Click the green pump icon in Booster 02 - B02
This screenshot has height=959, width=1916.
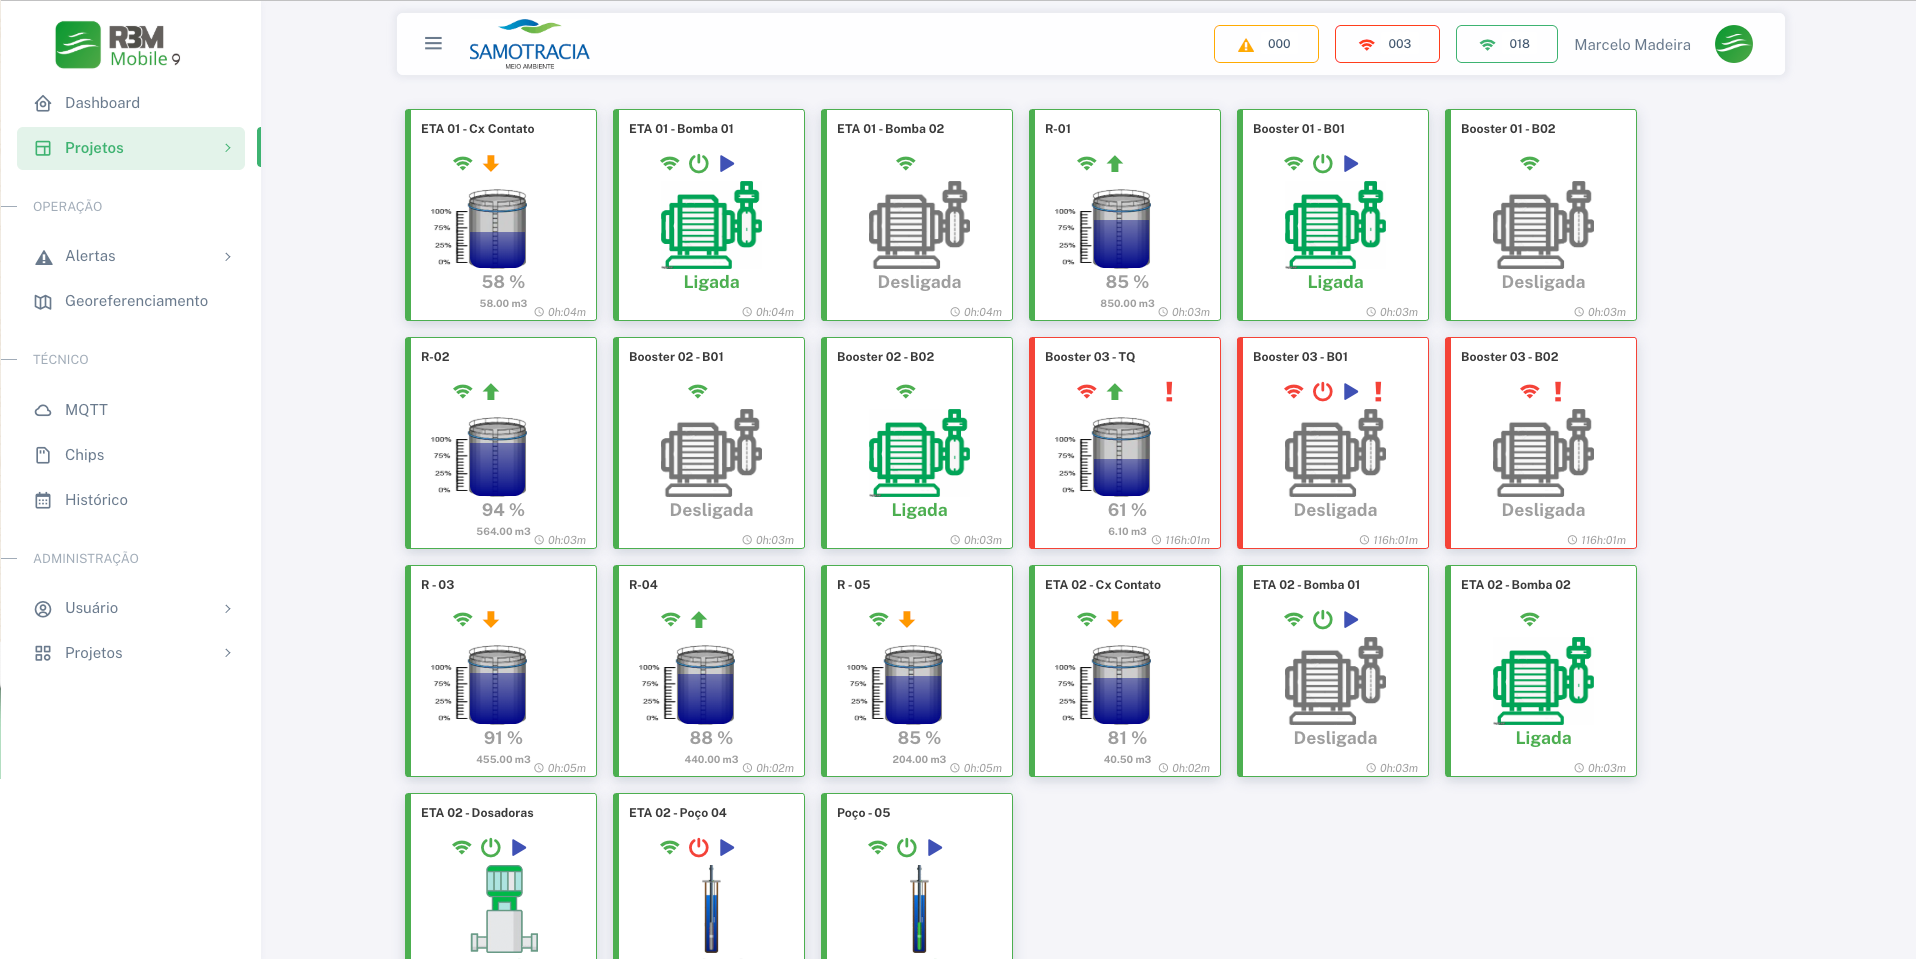919,453
